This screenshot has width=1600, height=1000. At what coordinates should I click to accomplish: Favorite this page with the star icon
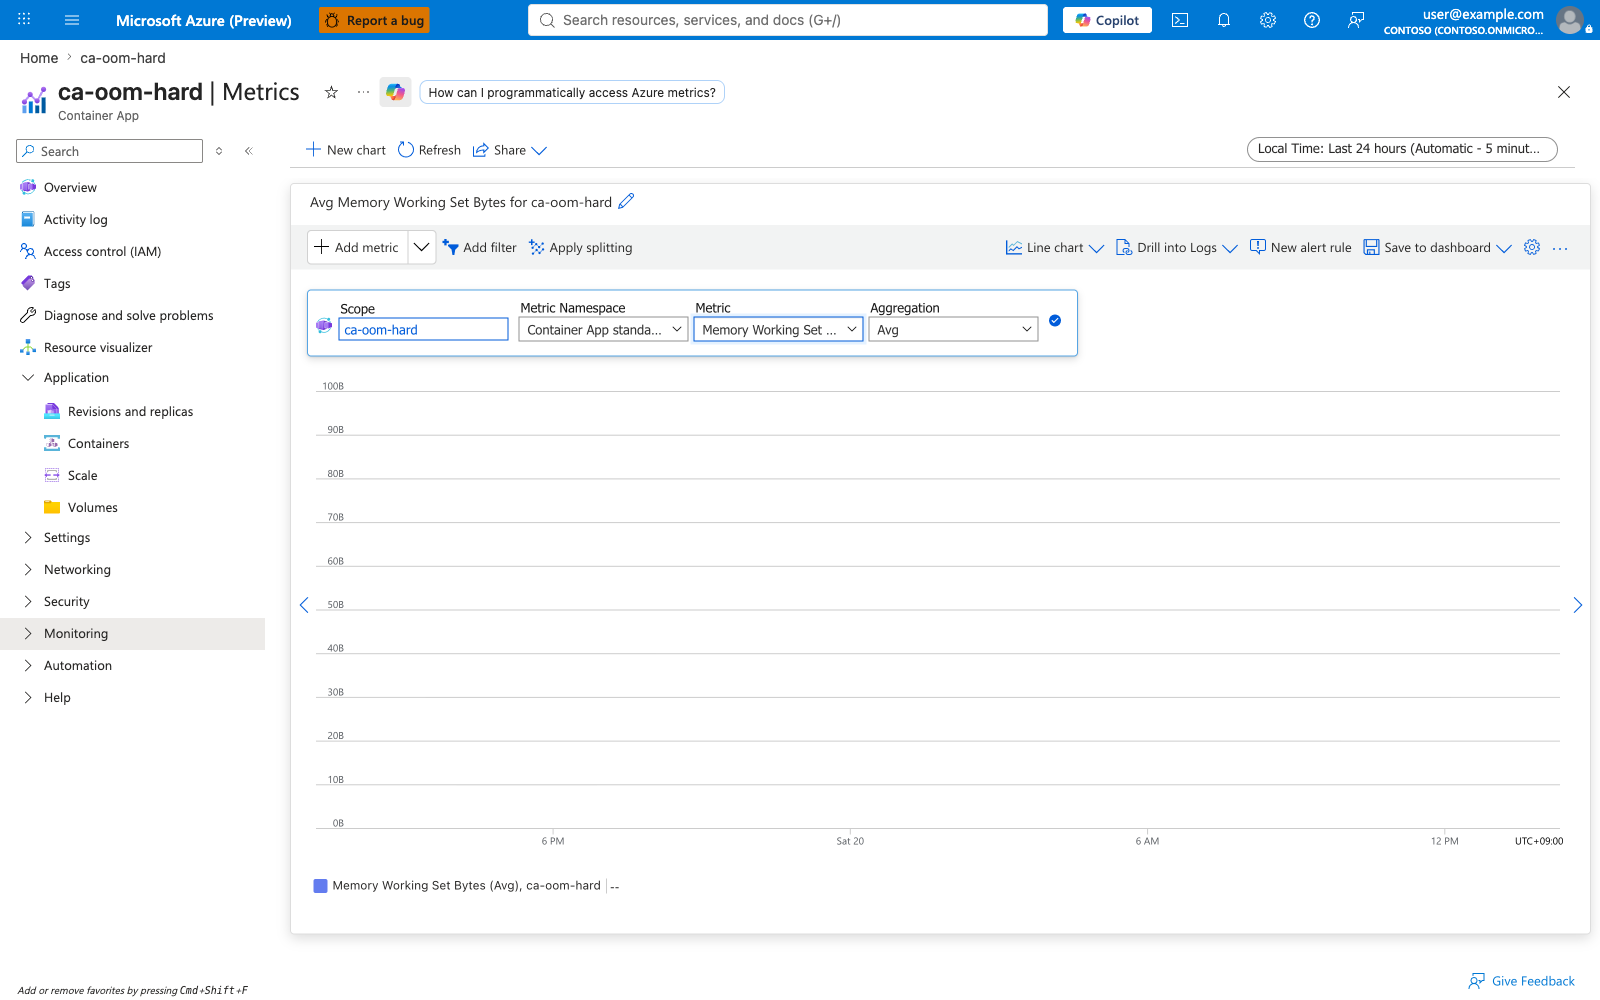pyautogui.click(x=331, y=92)
